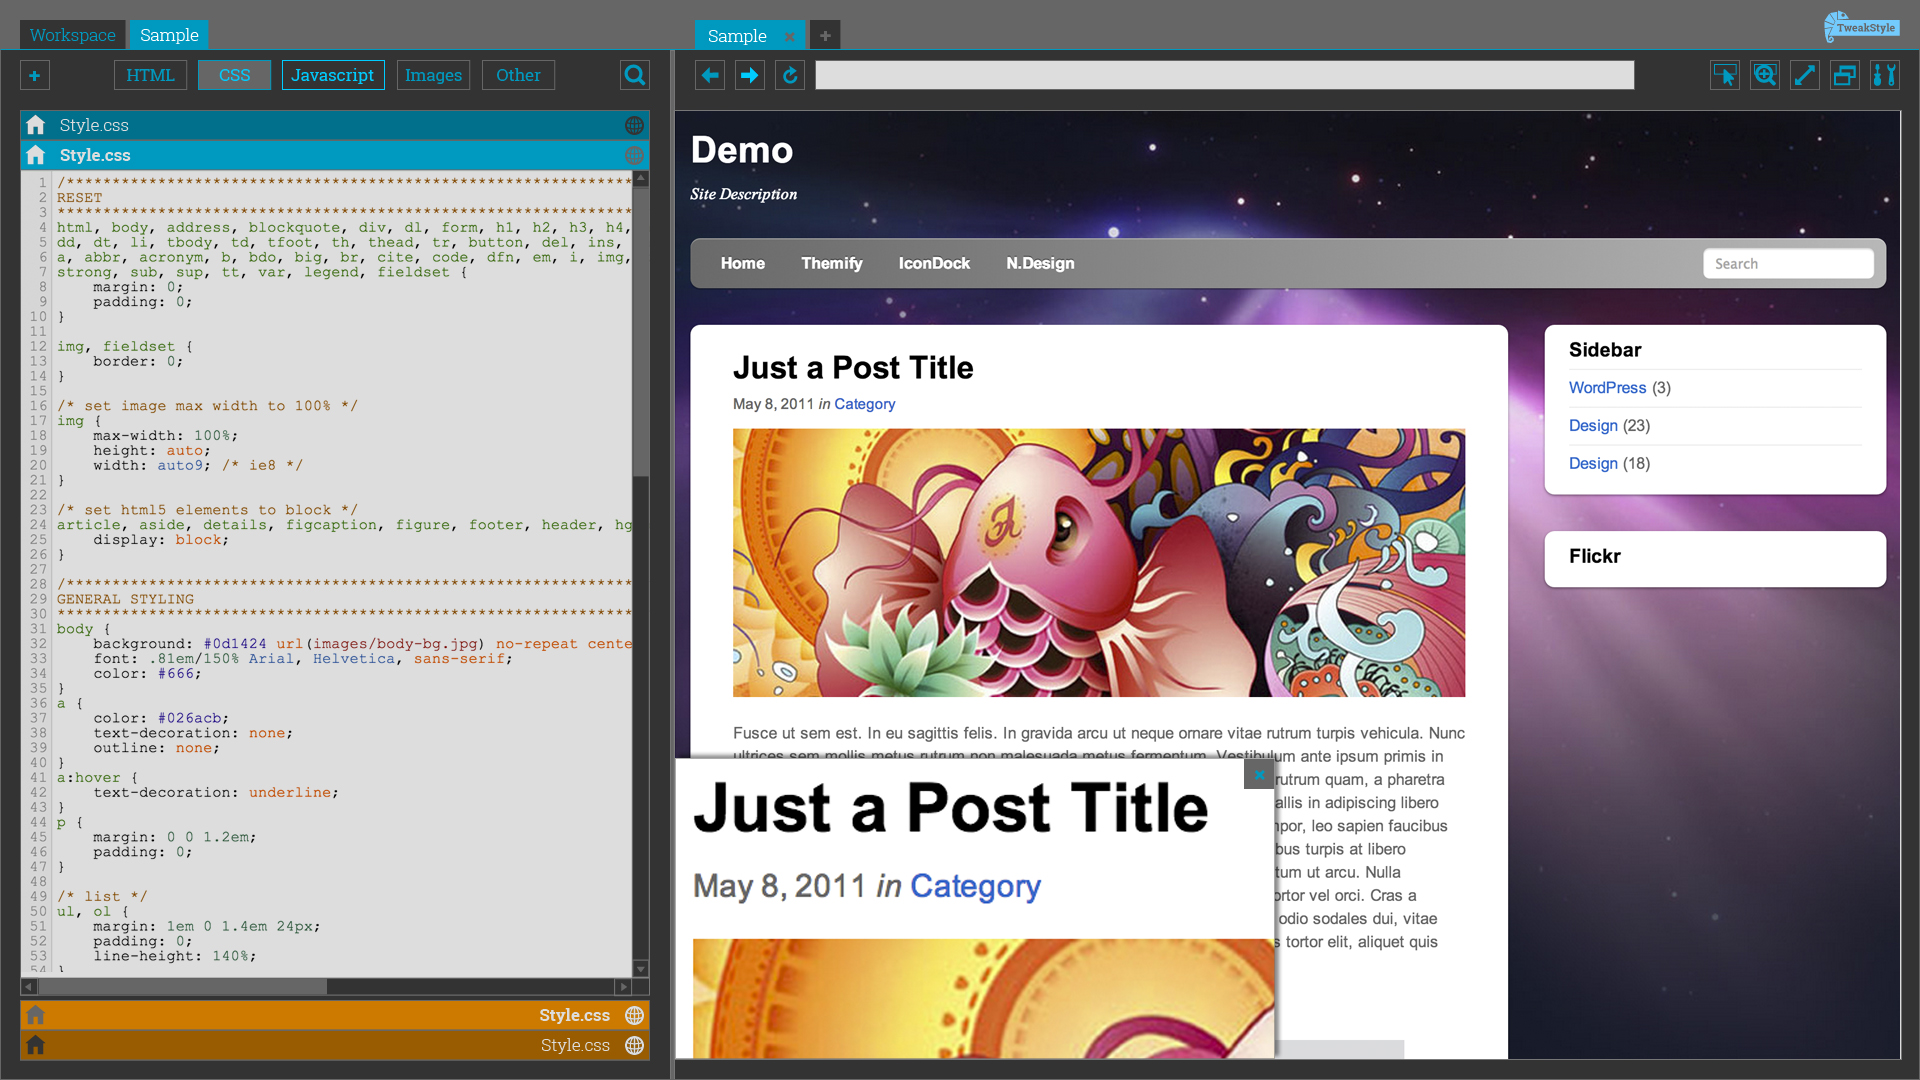1920x1080 pixels.
Task: Toggle the Other file filter
Action: click(518, 75)
